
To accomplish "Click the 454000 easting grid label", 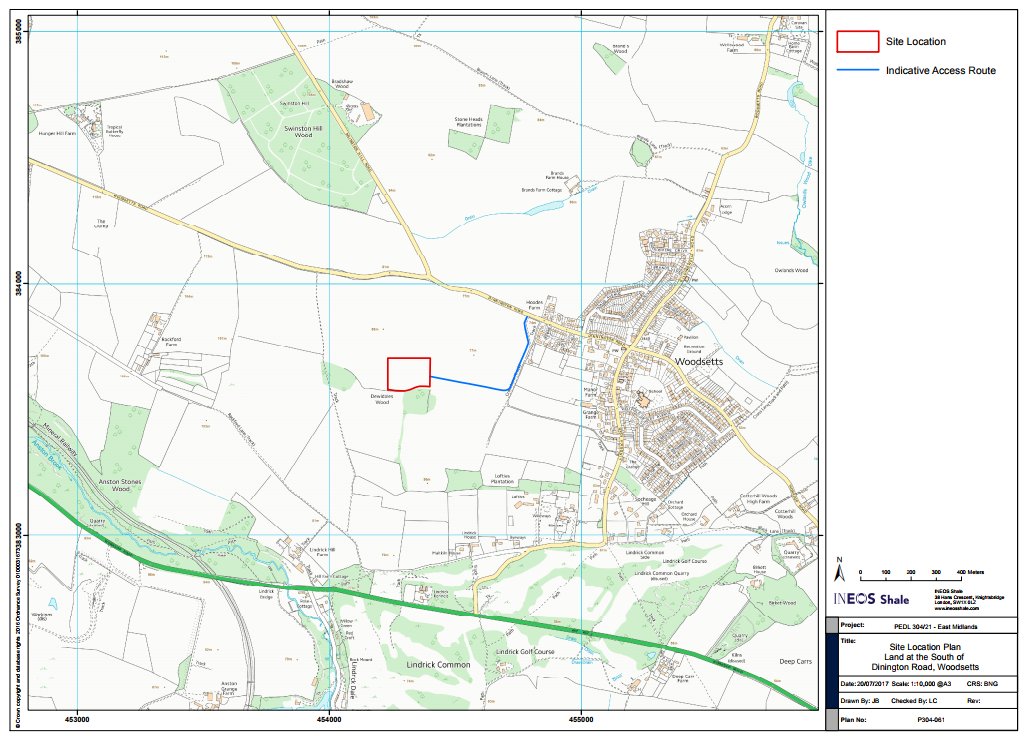I will [x=330, y=718].
